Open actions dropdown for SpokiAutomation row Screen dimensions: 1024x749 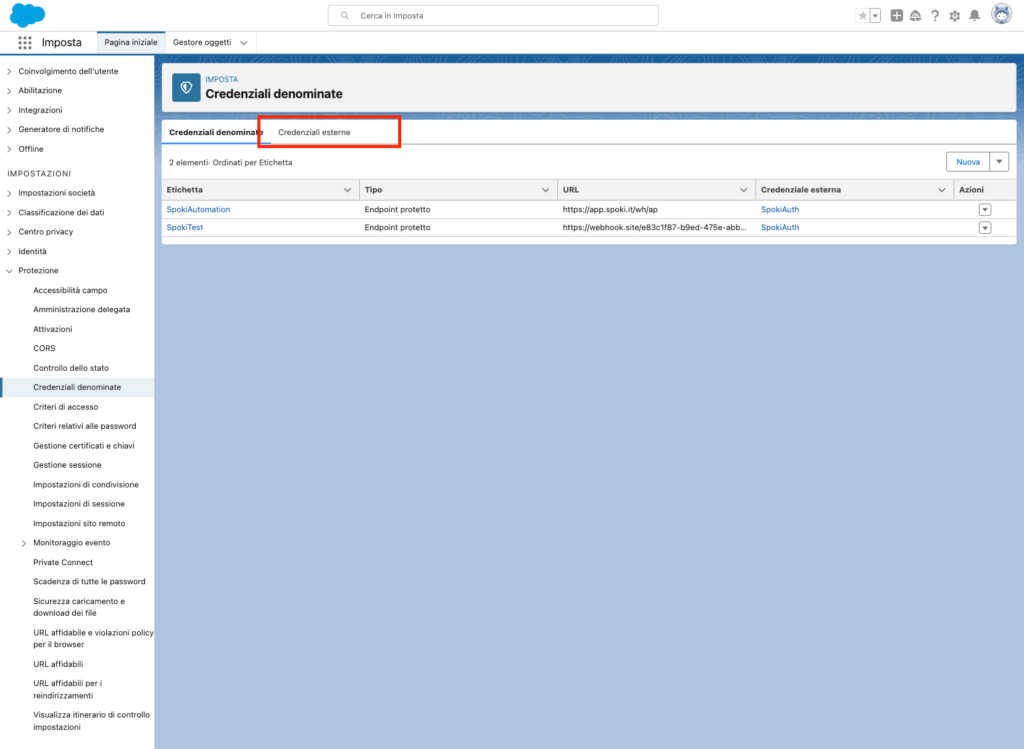pos(984,209)
